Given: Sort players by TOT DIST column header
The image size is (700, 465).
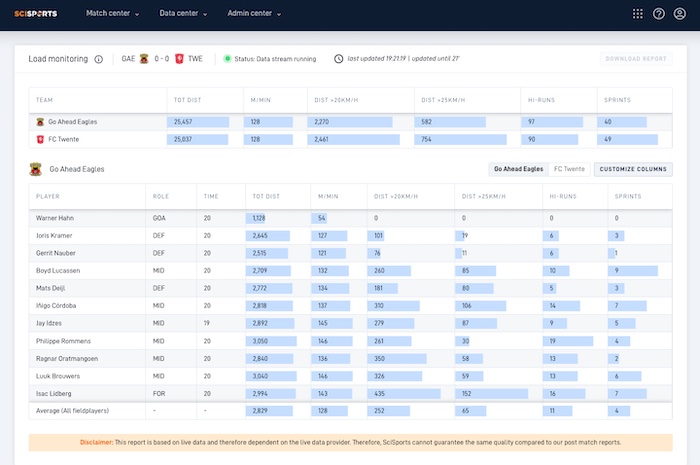Looking at the screenshot, I should click(267, 195).
